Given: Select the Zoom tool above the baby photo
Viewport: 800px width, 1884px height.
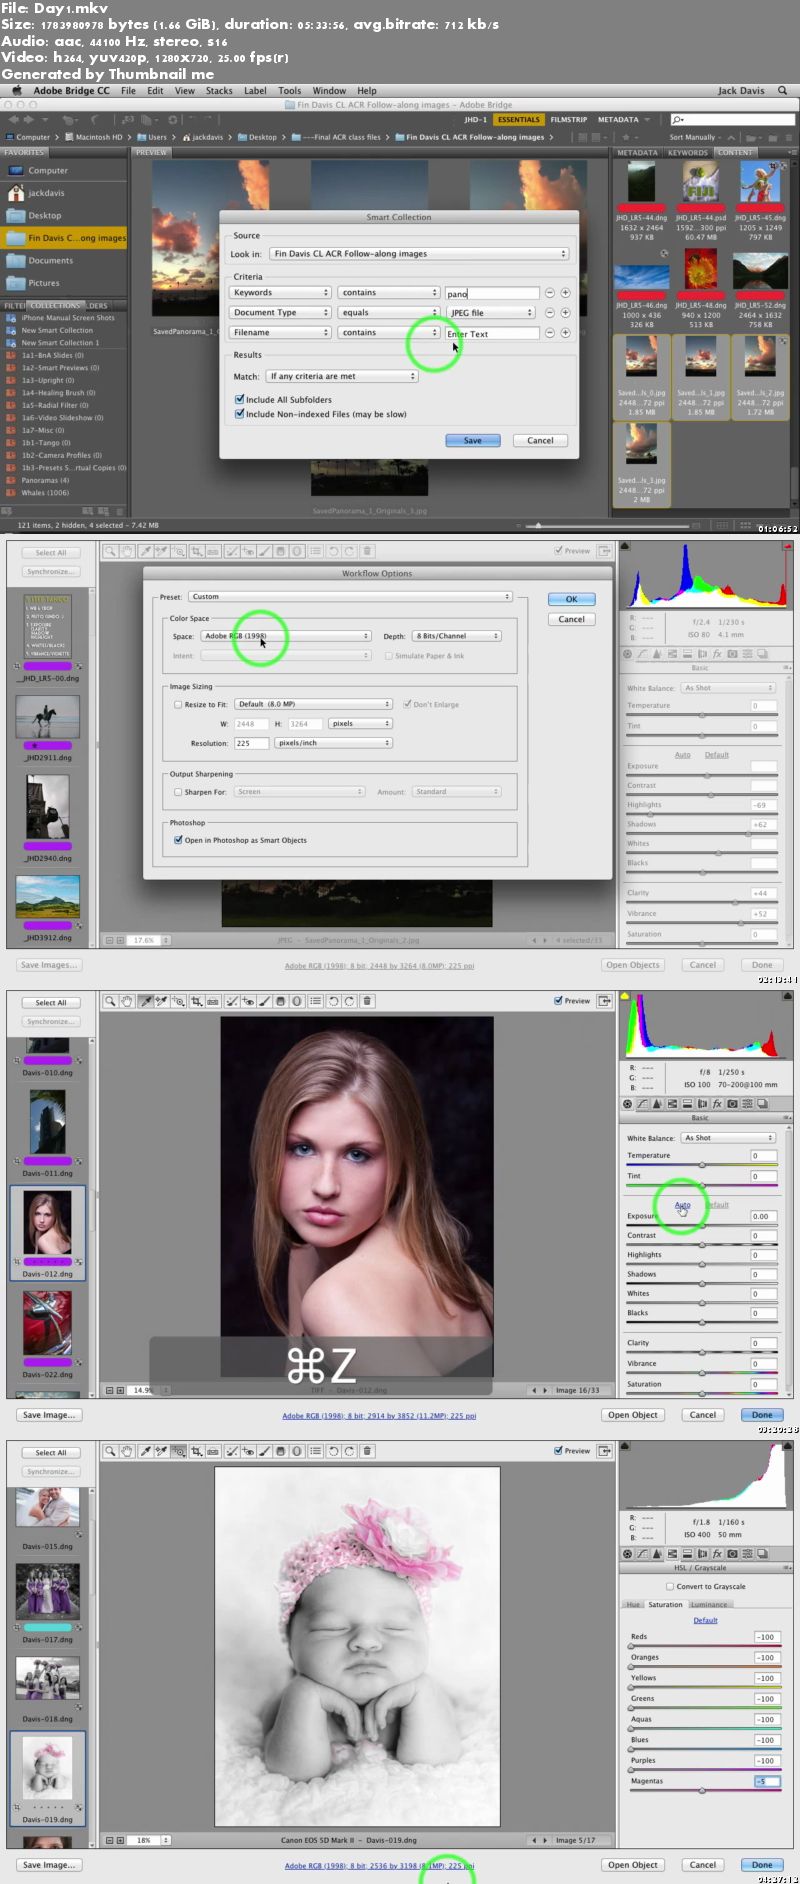Looking at the screenshot, I should click(110, 1451).
